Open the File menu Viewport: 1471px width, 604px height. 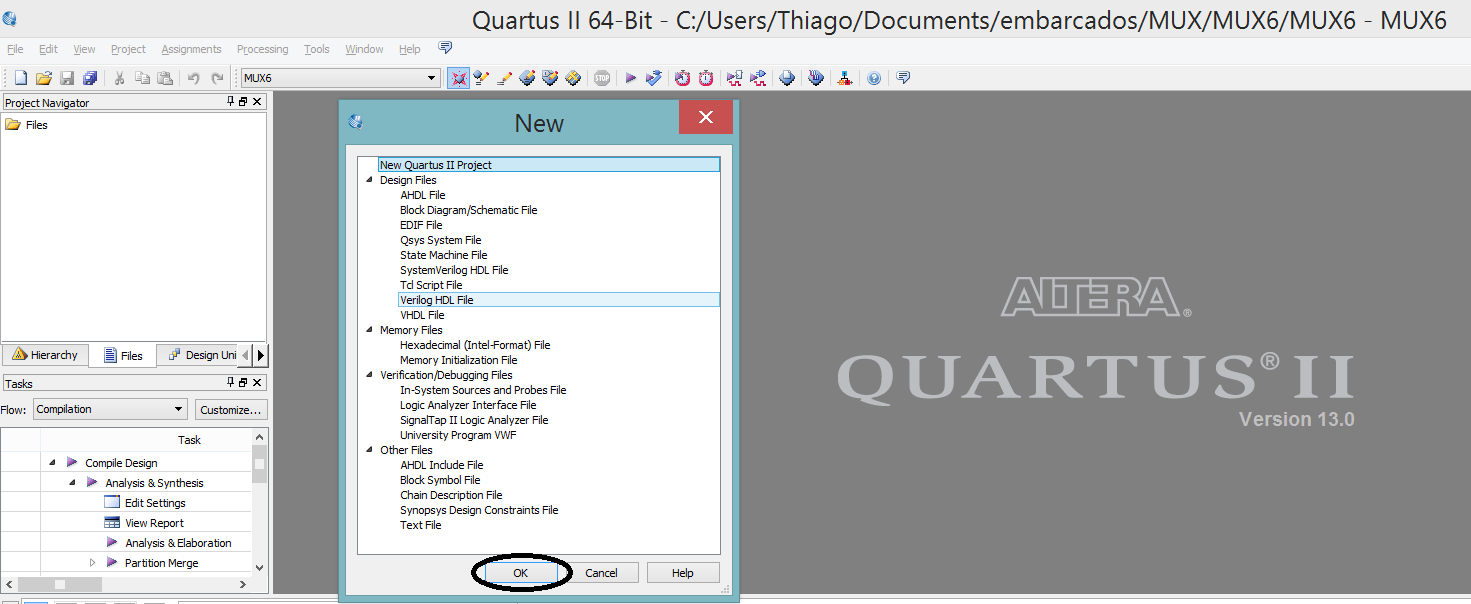coord(15,49)
